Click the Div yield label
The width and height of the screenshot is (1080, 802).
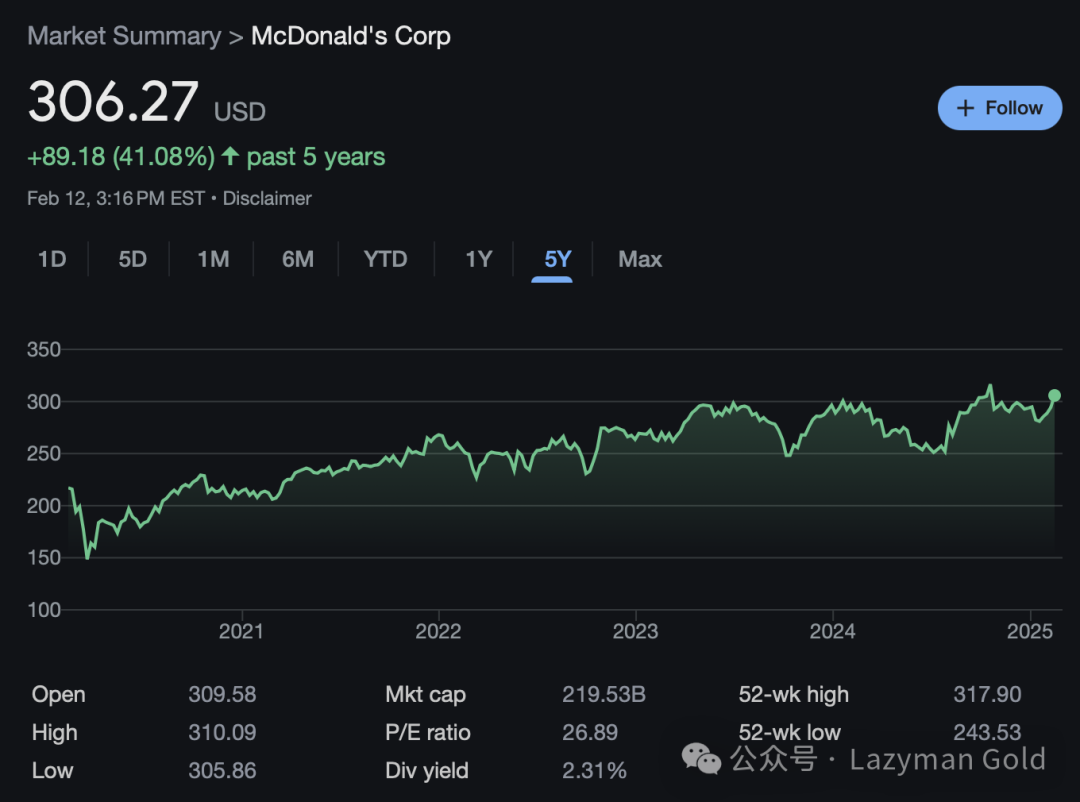pos(427,770)
